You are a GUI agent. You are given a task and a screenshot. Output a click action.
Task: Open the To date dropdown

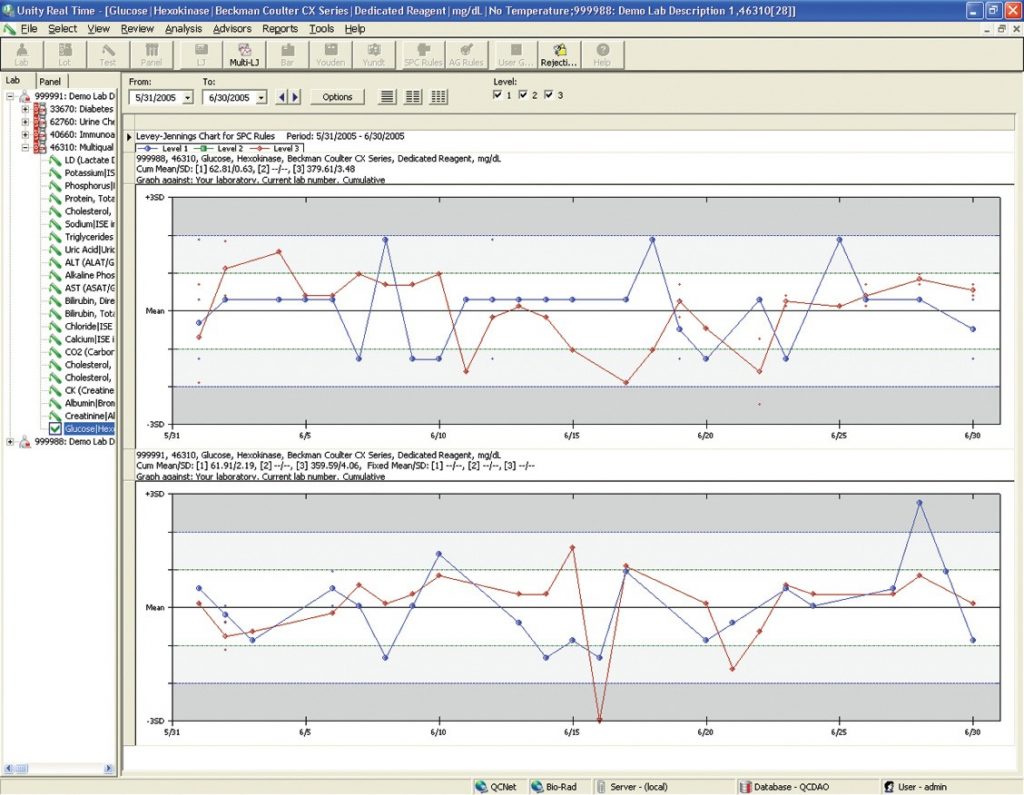point(261,97)
